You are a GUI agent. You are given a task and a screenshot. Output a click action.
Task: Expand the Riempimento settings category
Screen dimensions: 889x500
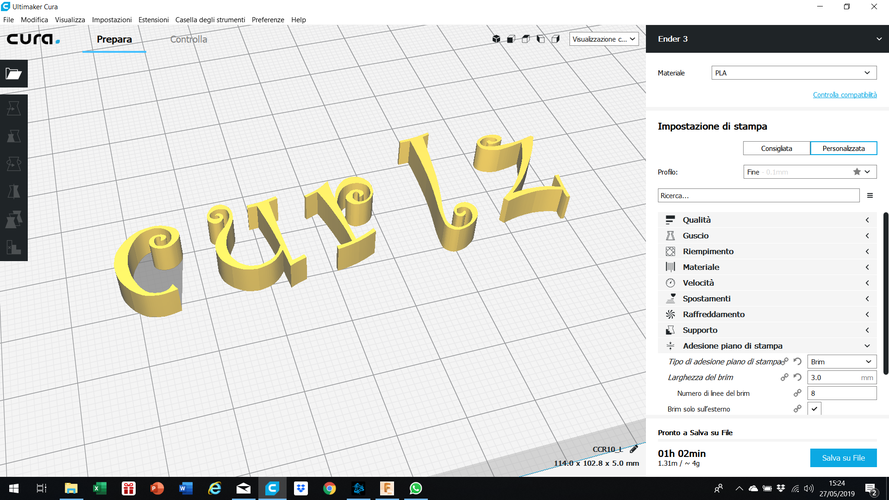(x=767, y=251)
